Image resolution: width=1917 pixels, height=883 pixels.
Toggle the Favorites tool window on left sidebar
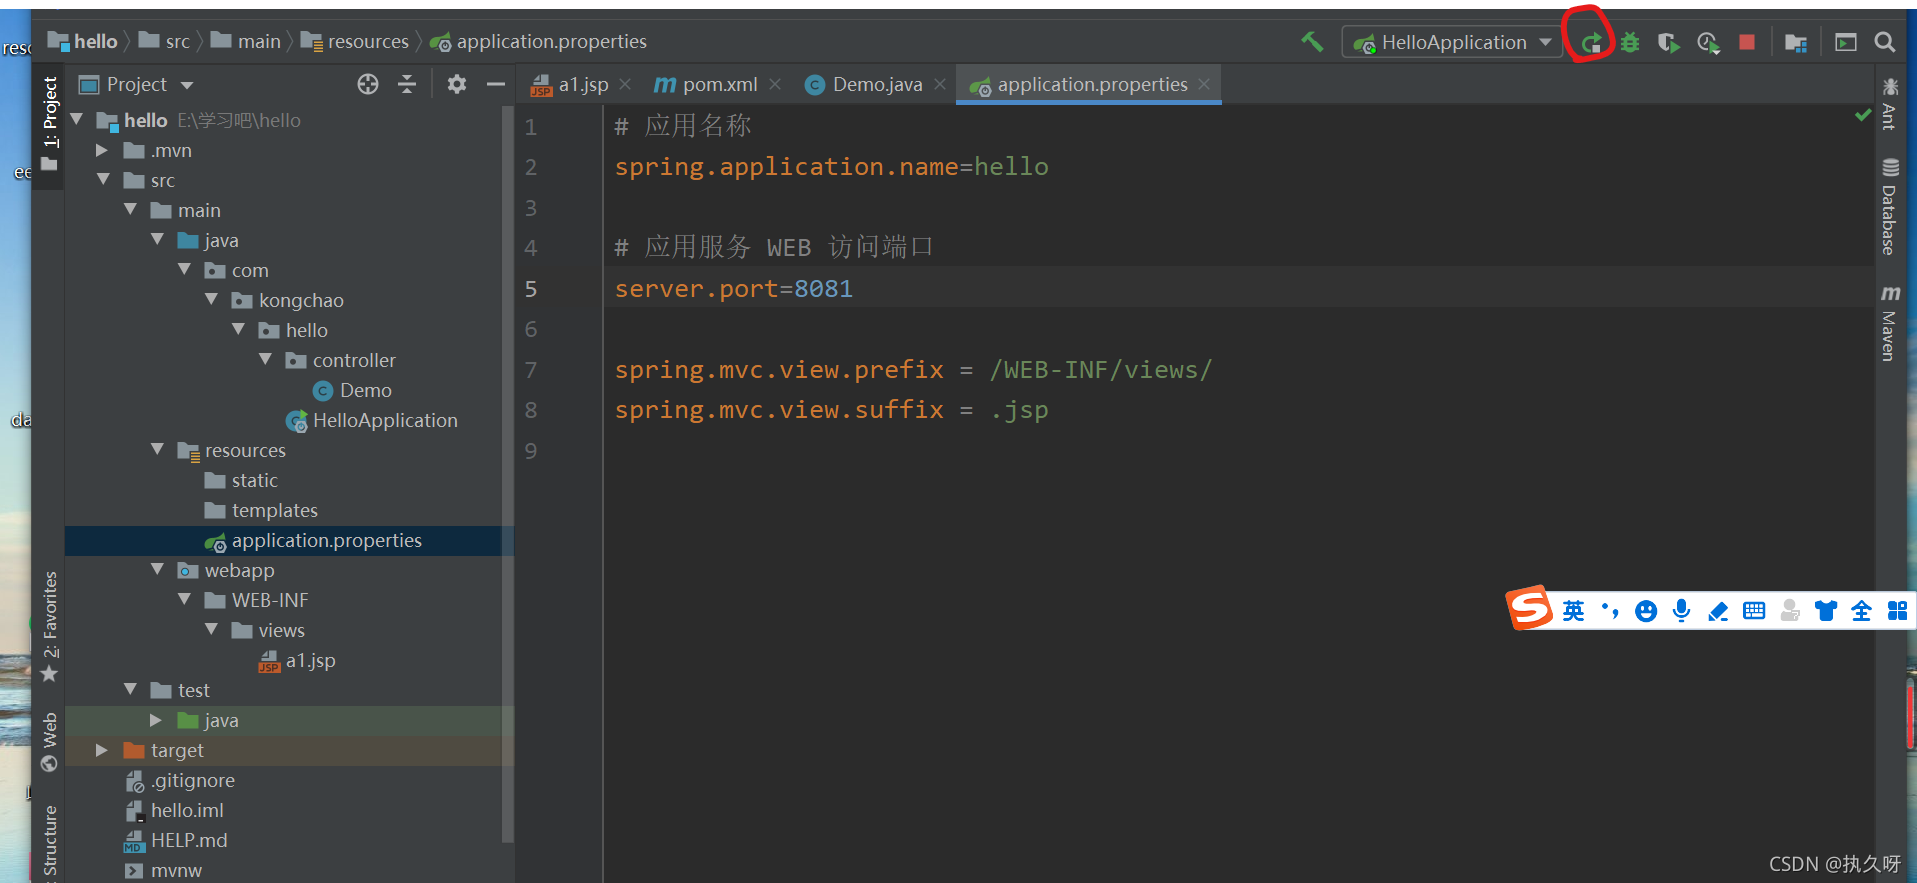[50, 625]
